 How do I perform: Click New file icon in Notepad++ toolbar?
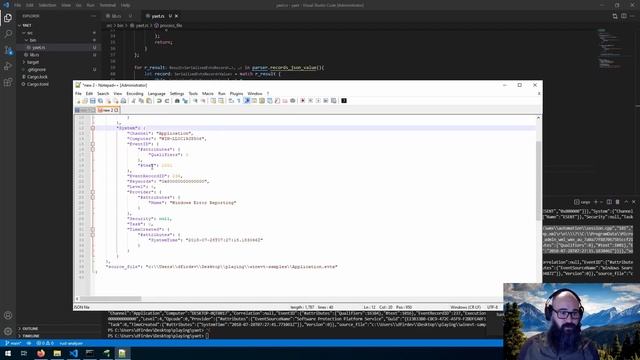pyautogui.click(x=78, y=101)
